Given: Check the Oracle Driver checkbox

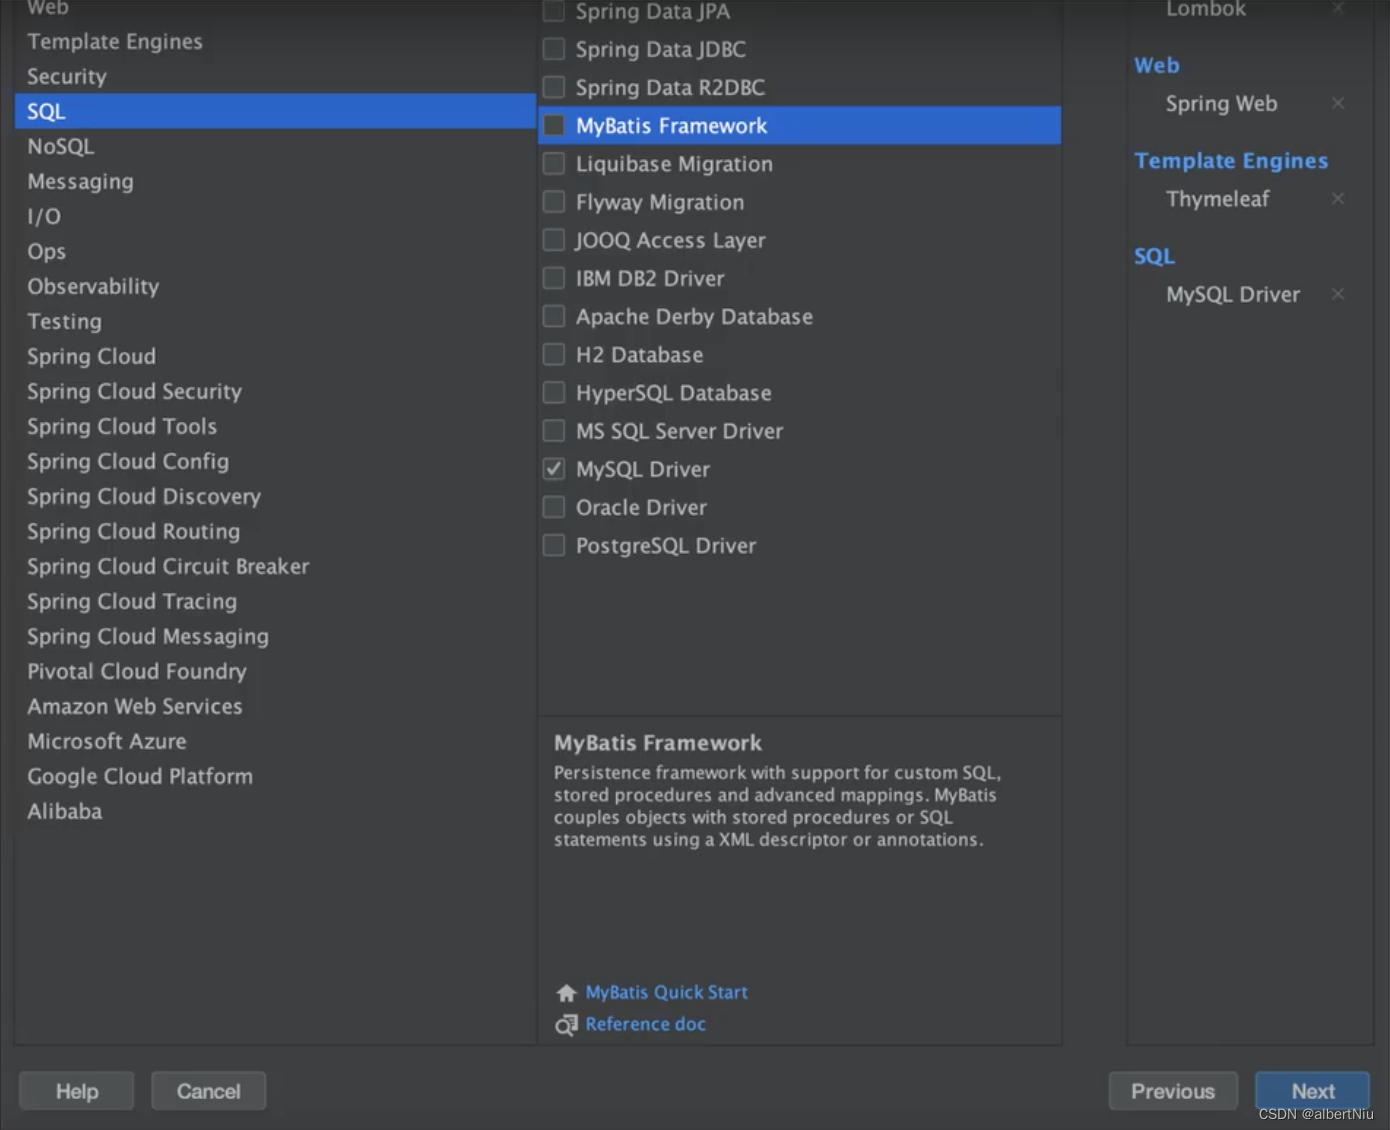Looking at the screenshot, I should (x=554, y=507).
